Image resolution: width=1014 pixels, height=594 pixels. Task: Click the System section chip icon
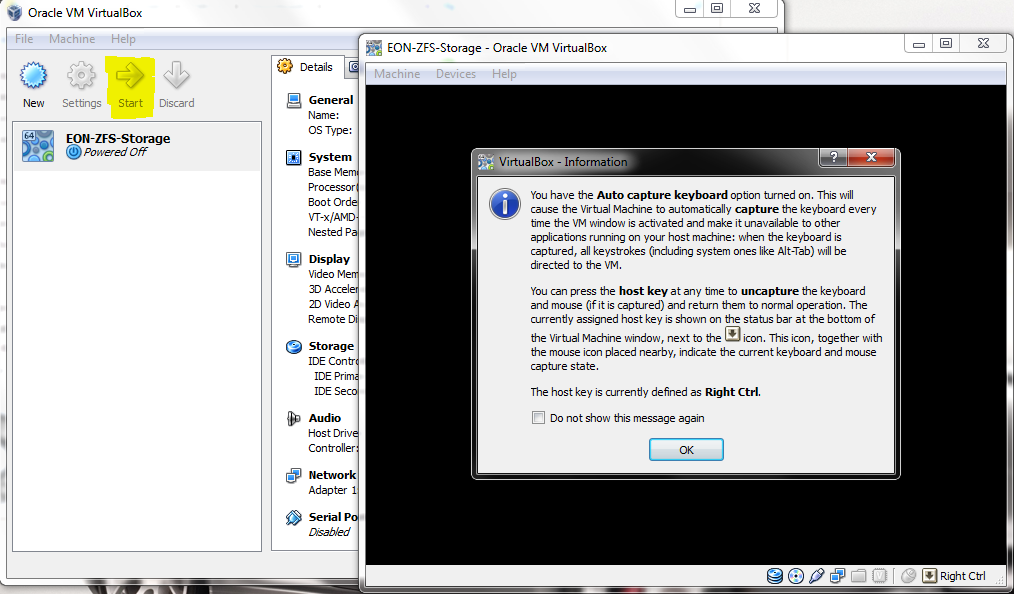294,157
